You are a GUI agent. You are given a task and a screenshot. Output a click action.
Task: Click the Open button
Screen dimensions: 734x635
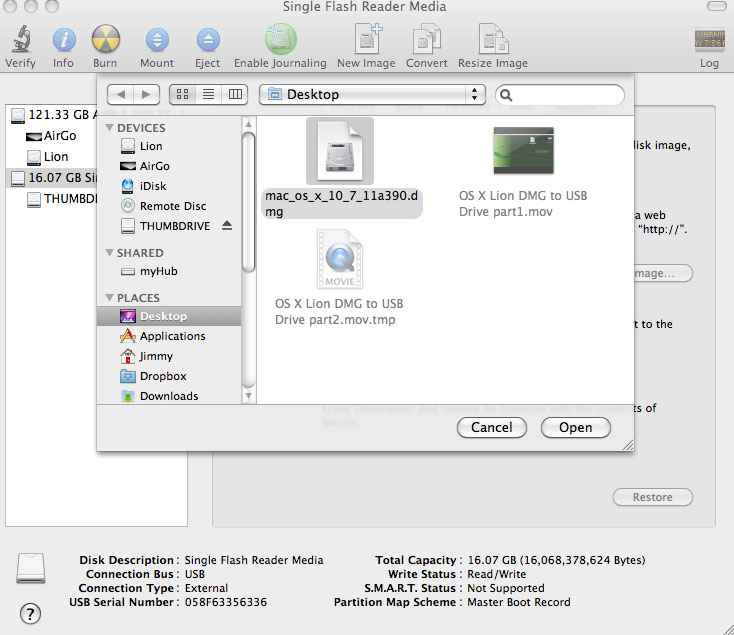(575, 428)
